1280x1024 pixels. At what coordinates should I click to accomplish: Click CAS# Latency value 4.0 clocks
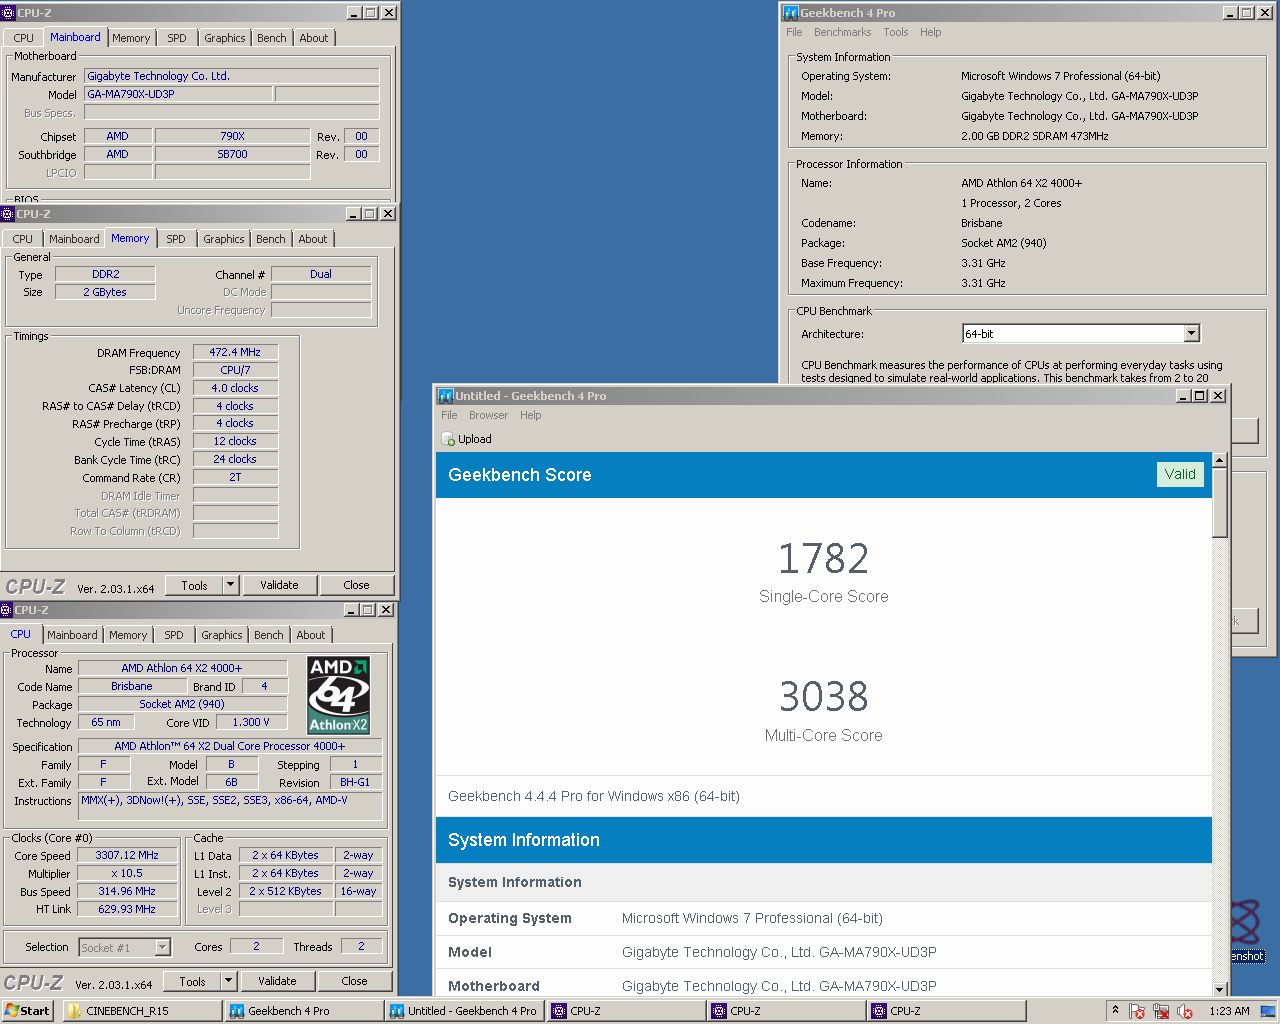click(235, 388)
